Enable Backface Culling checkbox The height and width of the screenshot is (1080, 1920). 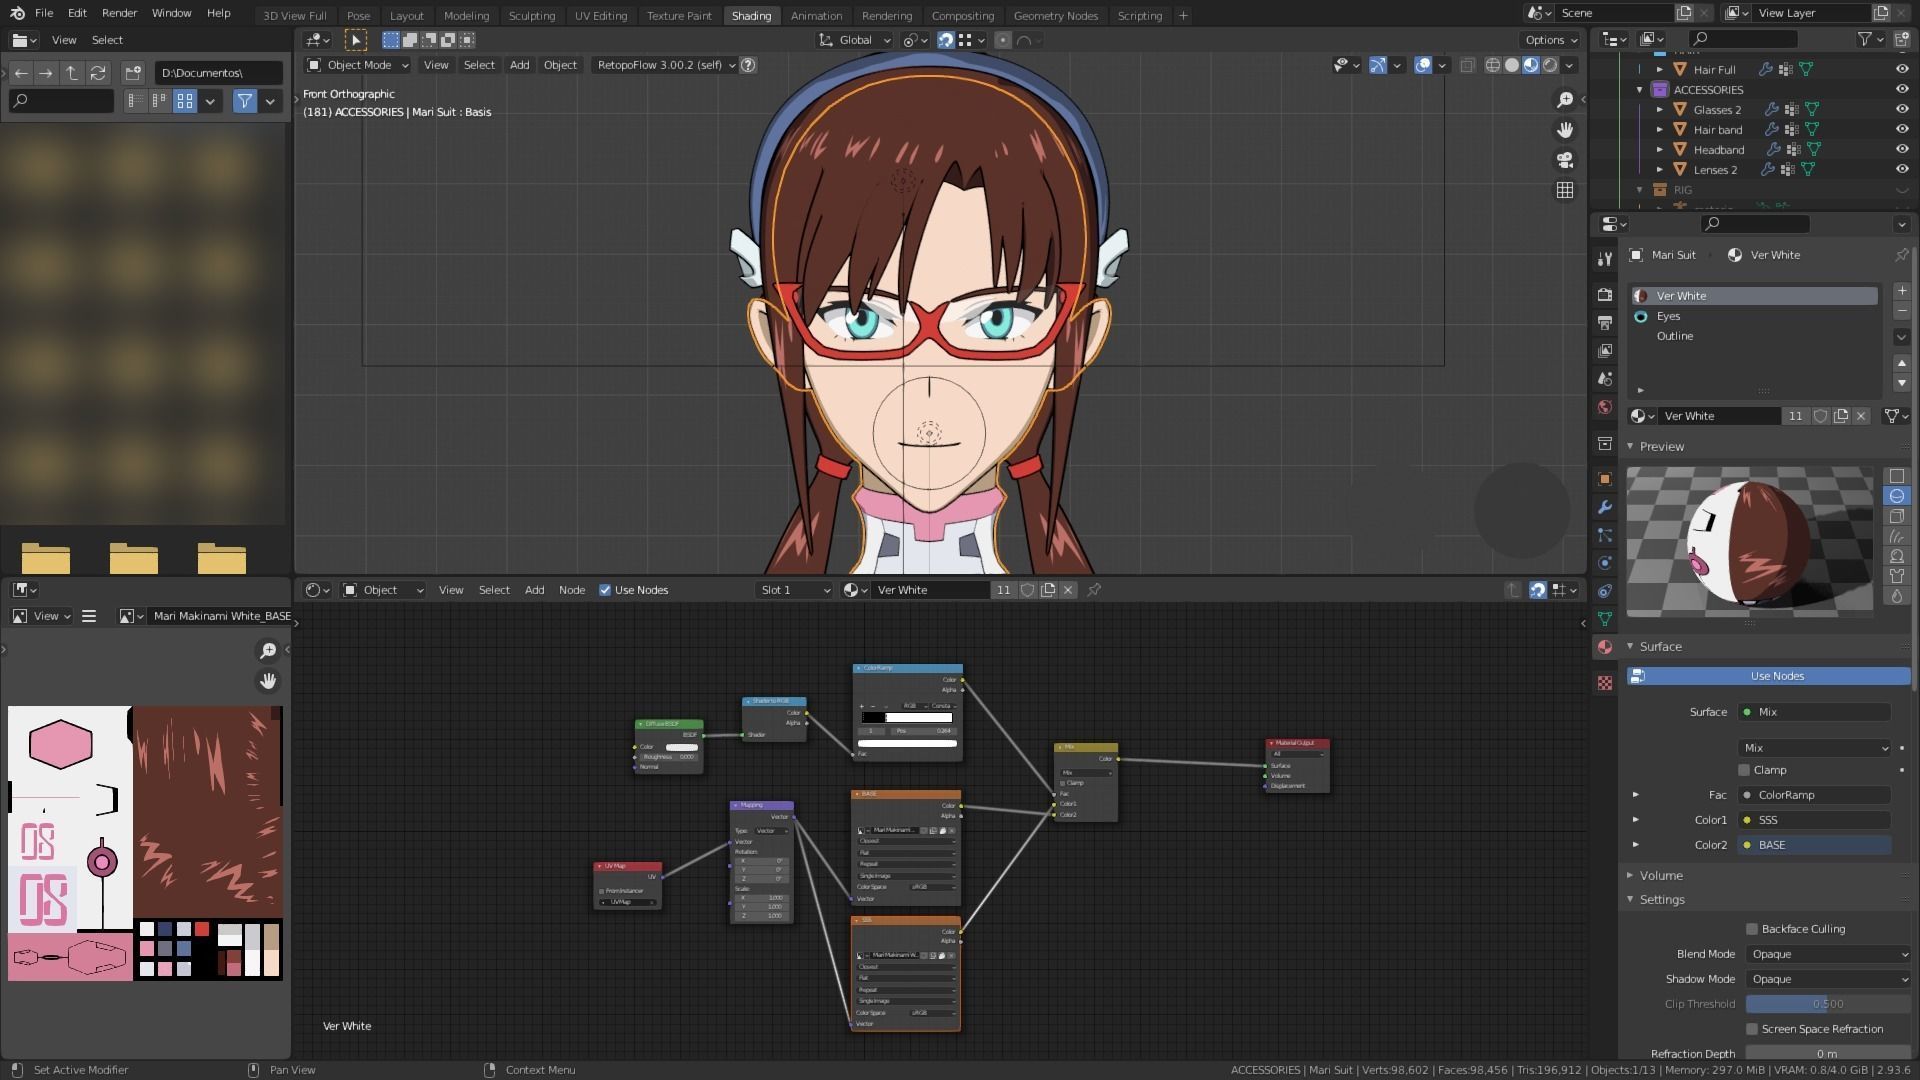[x=1752, y=929]
